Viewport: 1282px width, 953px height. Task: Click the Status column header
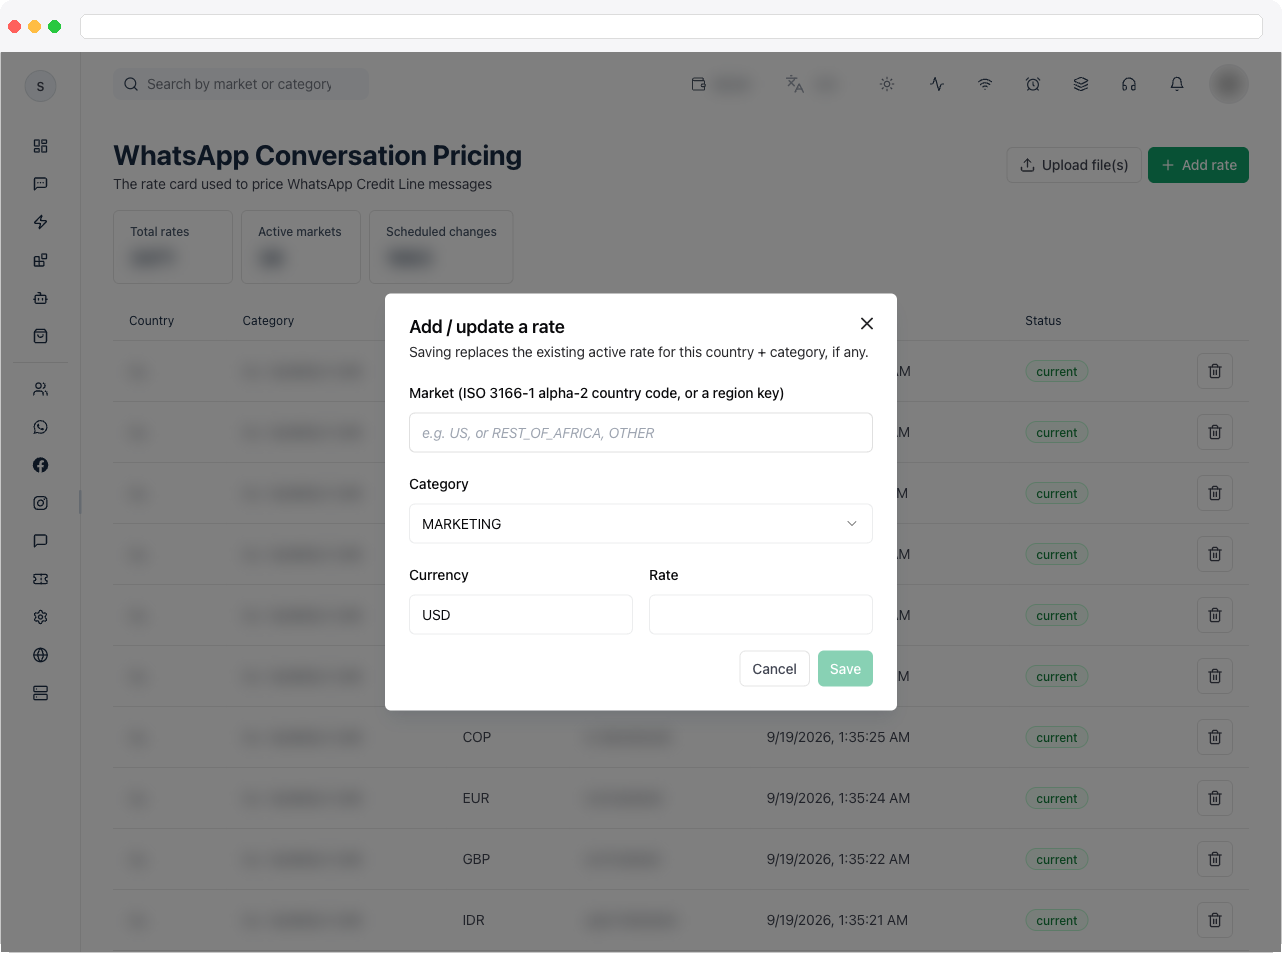tap(1043, 321)
